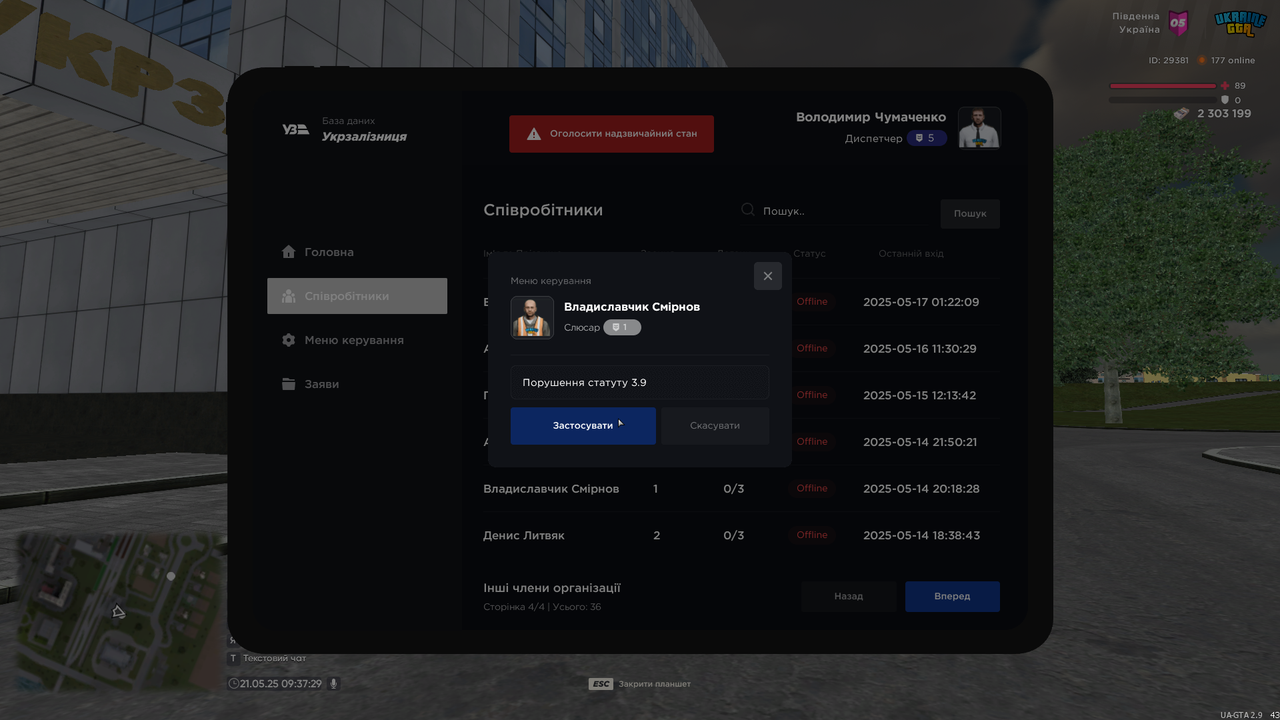The width and height of the screenshot is (1280, 720).
Task: Open Меню керування in the sidebar
Action: click(x=357, y=340)
